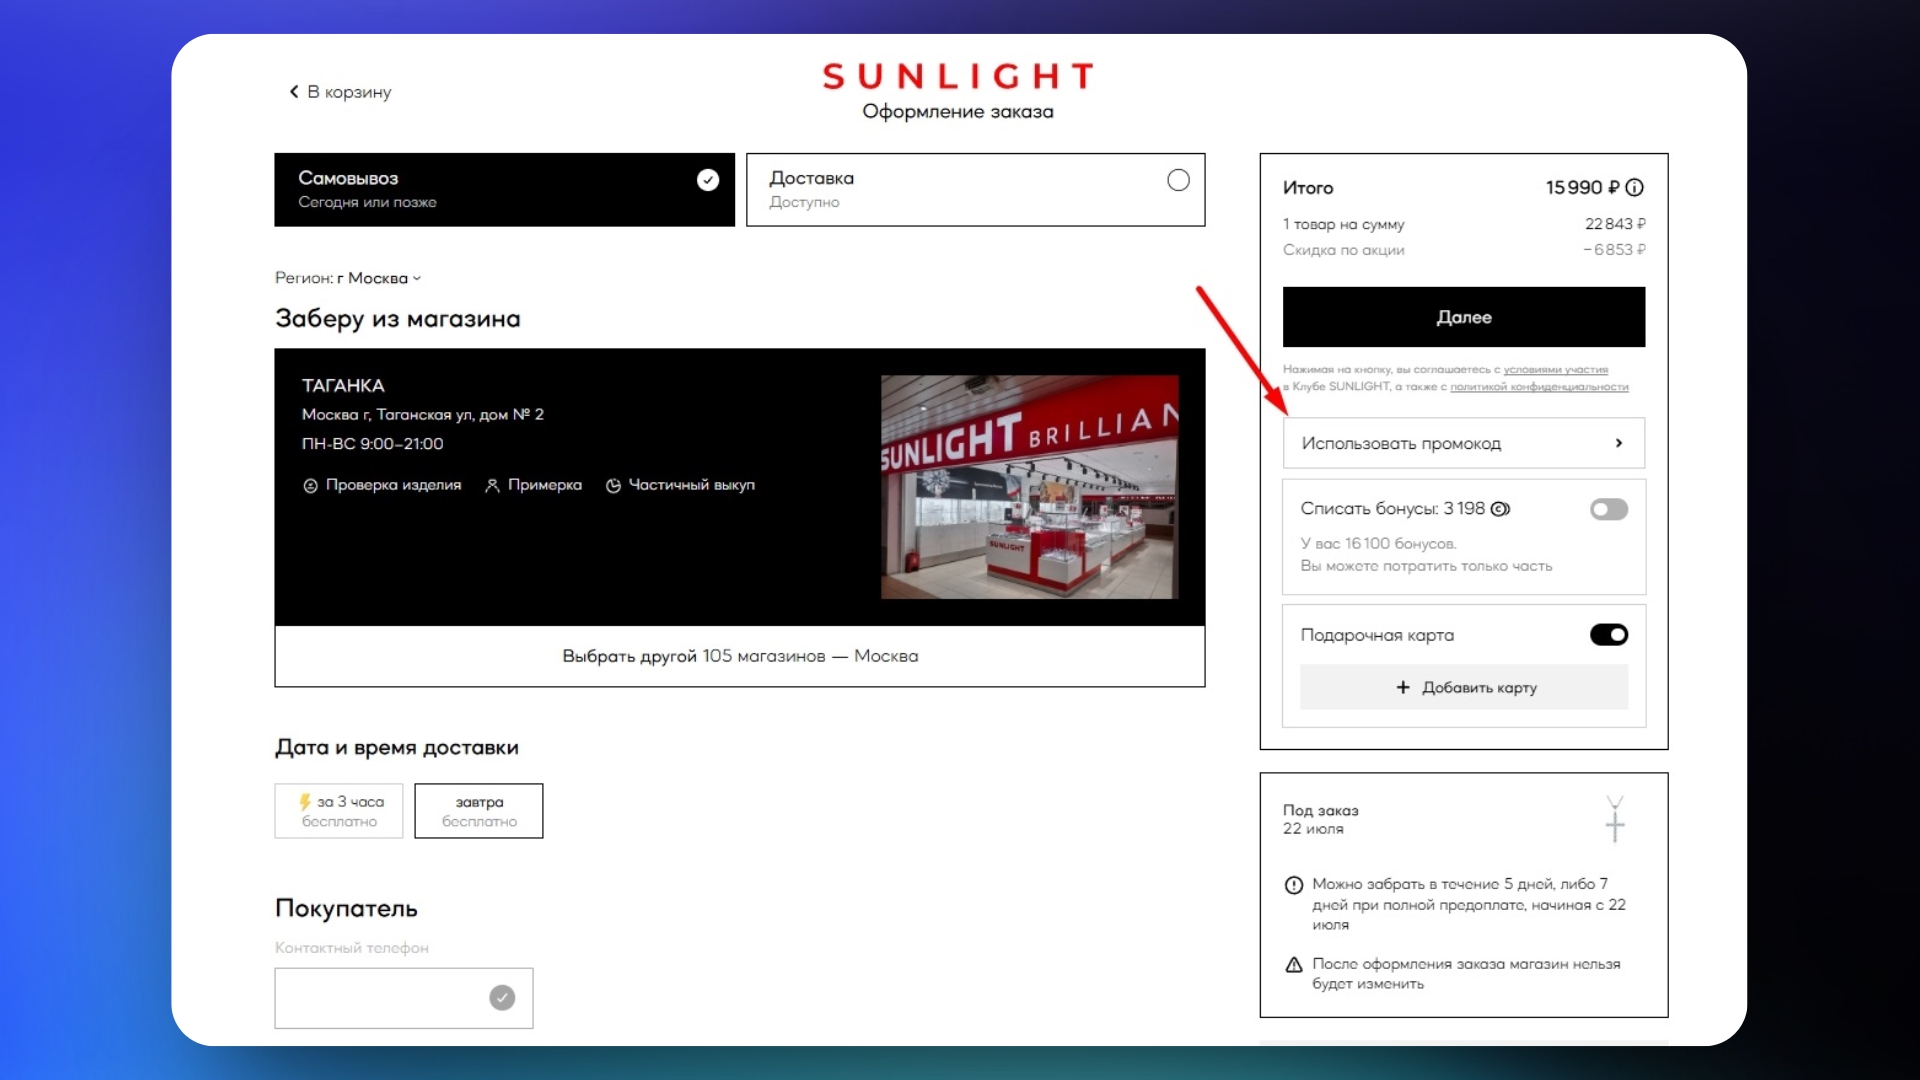Click the bonus coin icon beside 3 198
The height and width of the screenshot is (1080, 1920).
pos(1500,509)
